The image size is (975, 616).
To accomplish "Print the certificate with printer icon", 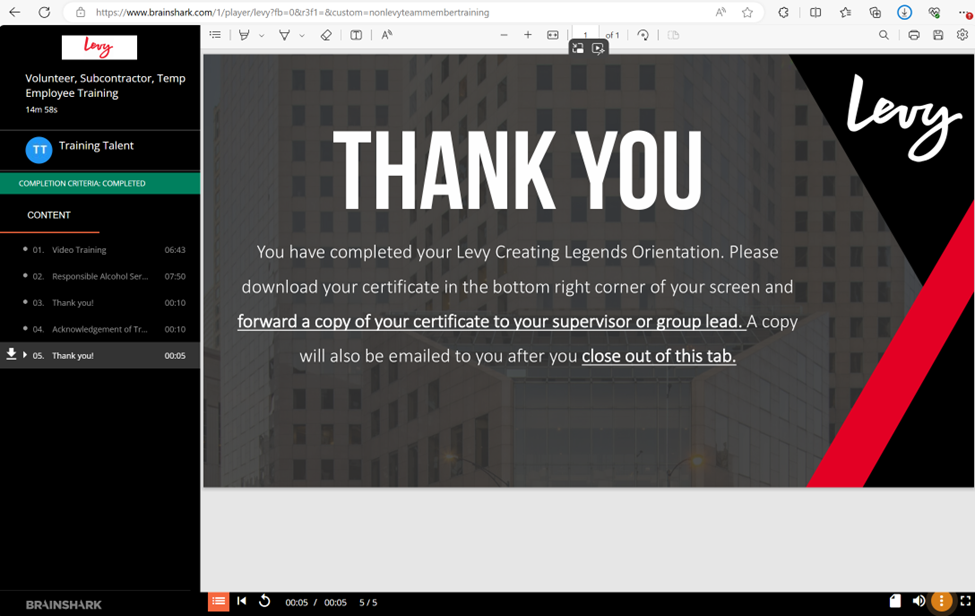I will point(914,35).
